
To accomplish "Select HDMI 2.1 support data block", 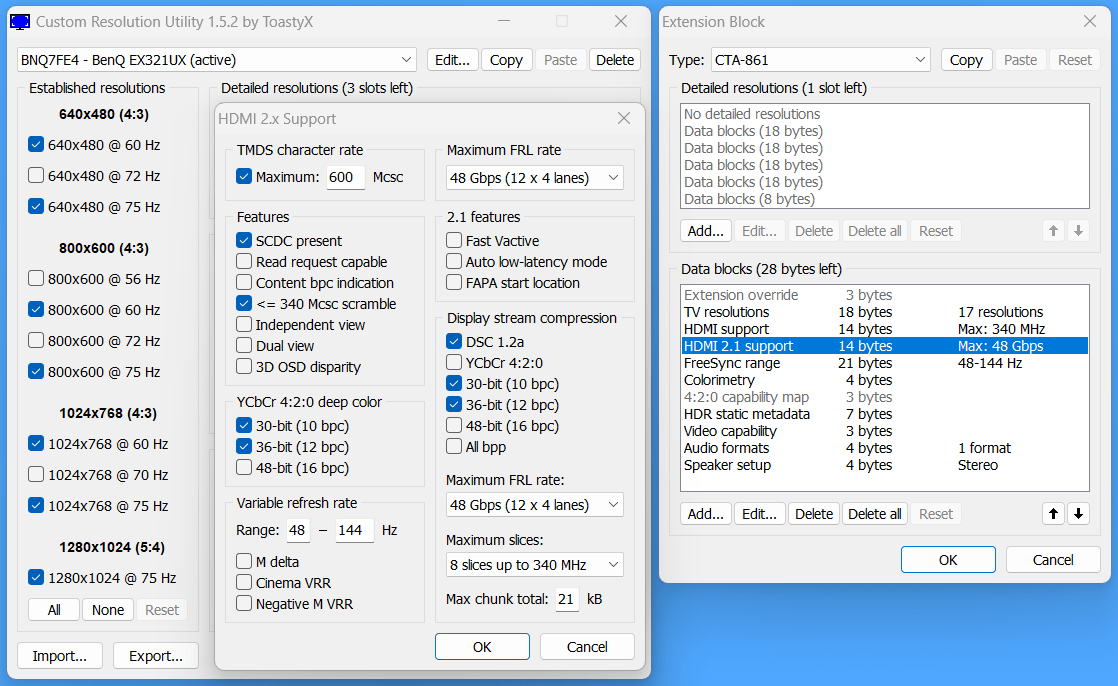I will (885, 346).
